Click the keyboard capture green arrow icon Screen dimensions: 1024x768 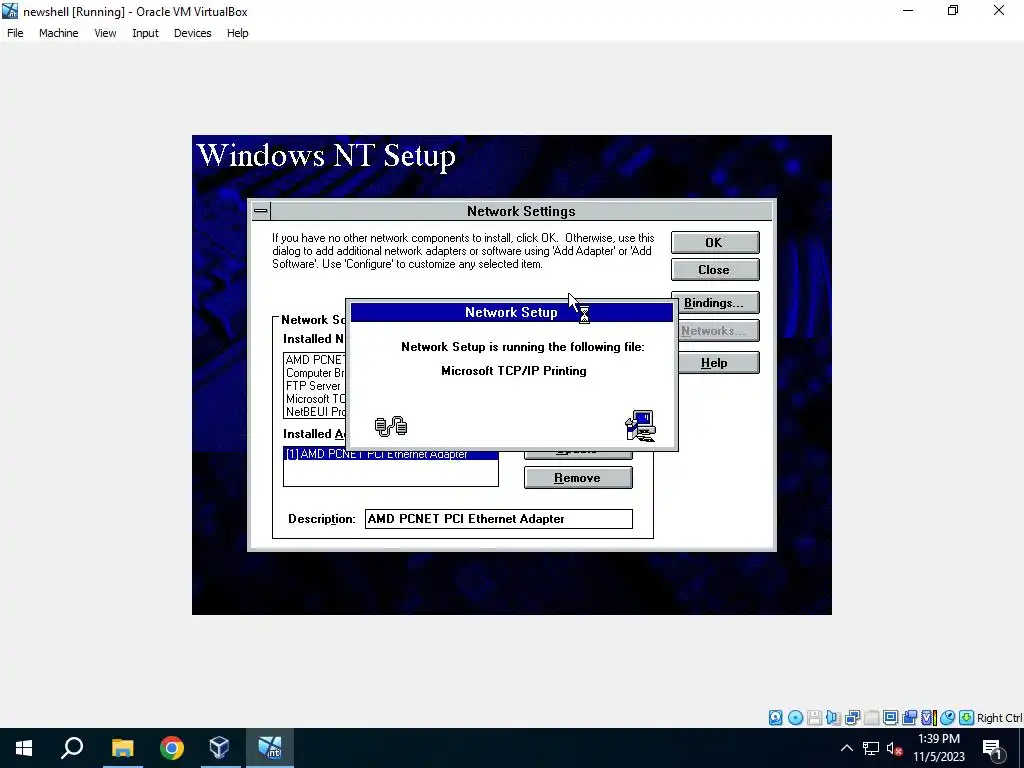pyautogui.click(x=967, y=718)
